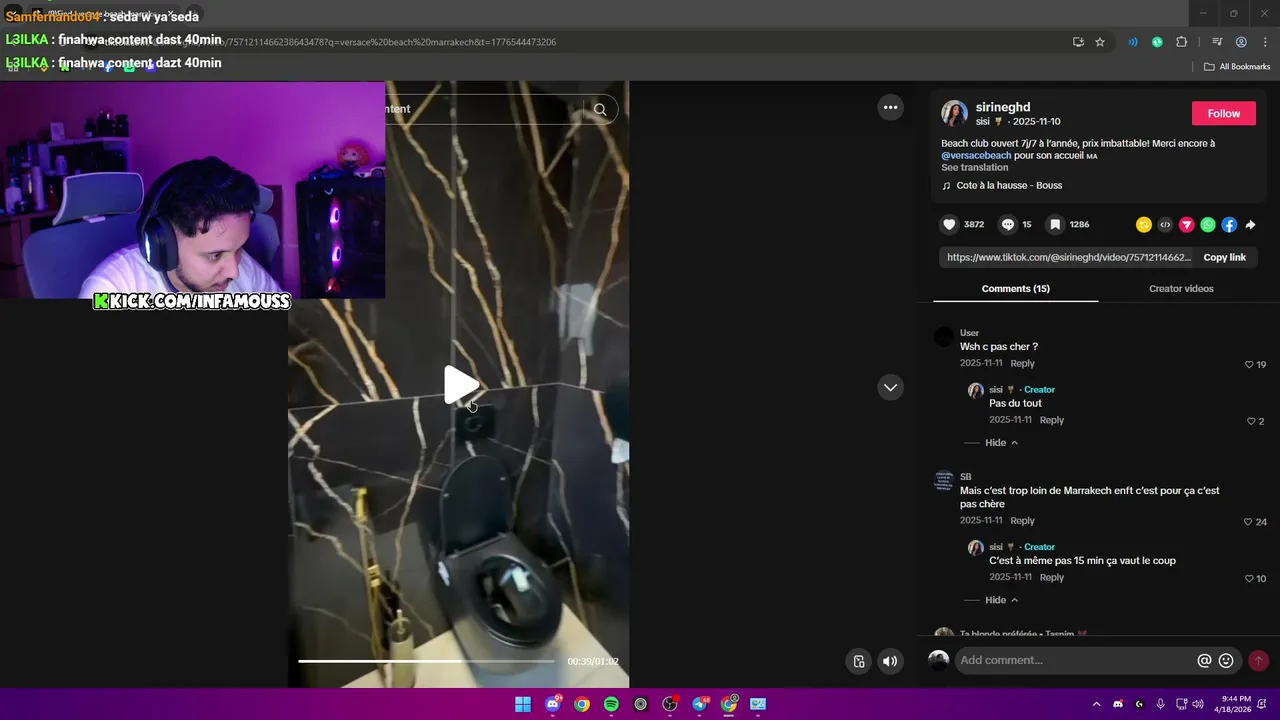Play the paused TikTok video
The height and width of the screenshot is (720, 1280).
click(x=460, y=385)
